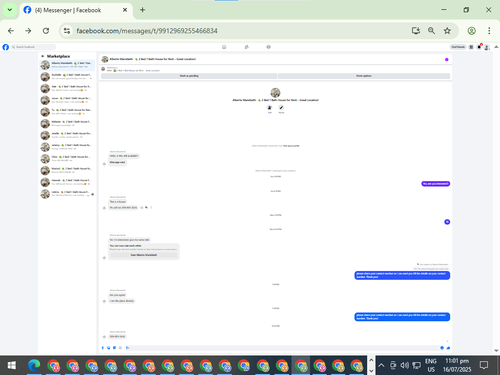Click the purple 'Yes, are you interested?' message bubble

436,184
